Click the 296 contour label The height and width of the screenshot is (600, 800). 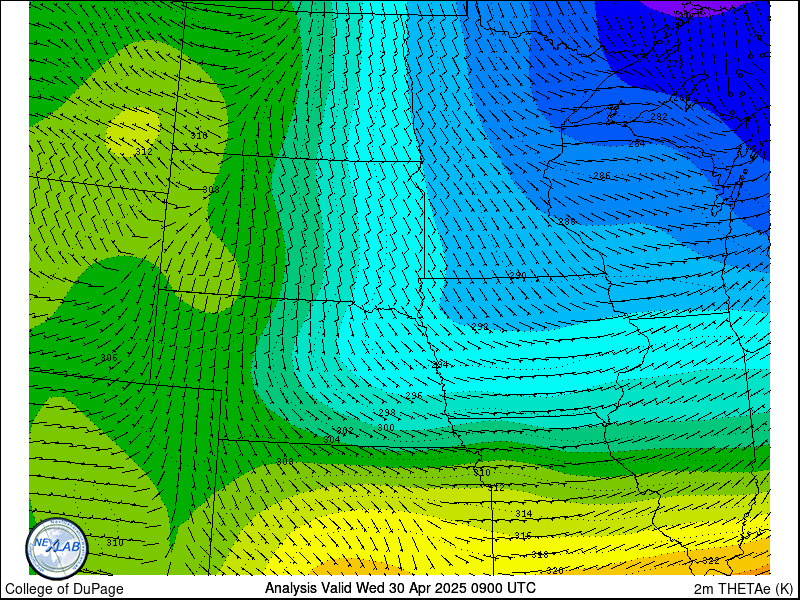414,395
